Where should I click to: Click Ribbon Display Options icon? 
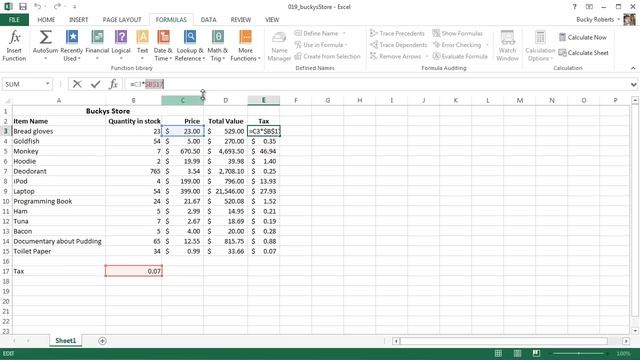point(589,7)
